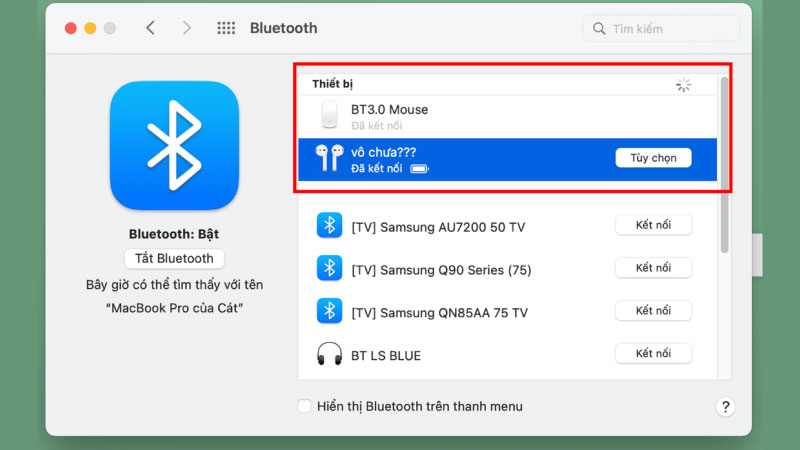The image size is (800, 450).
Task: Click Đã kết nối status under BT3.0 Mouse
Action: click(377, 126)
